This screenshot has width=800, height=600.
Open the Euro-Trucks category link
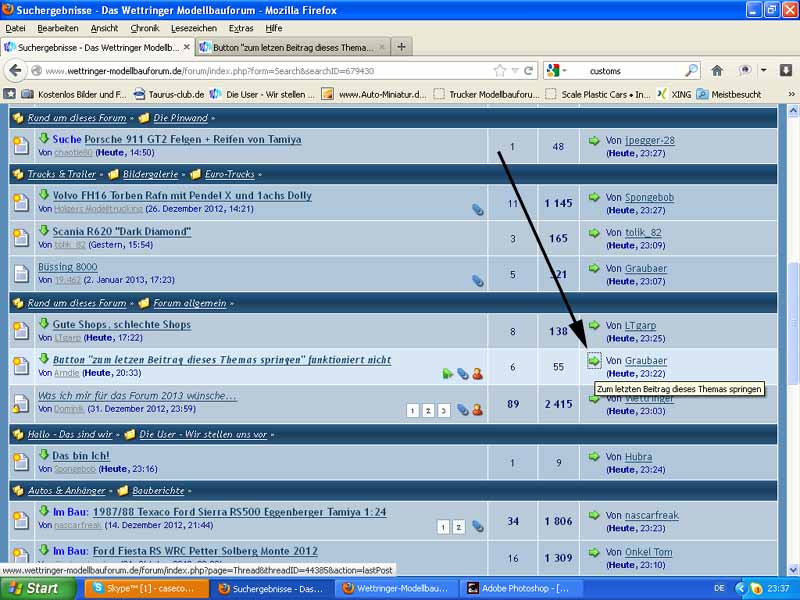pos(230,174)
